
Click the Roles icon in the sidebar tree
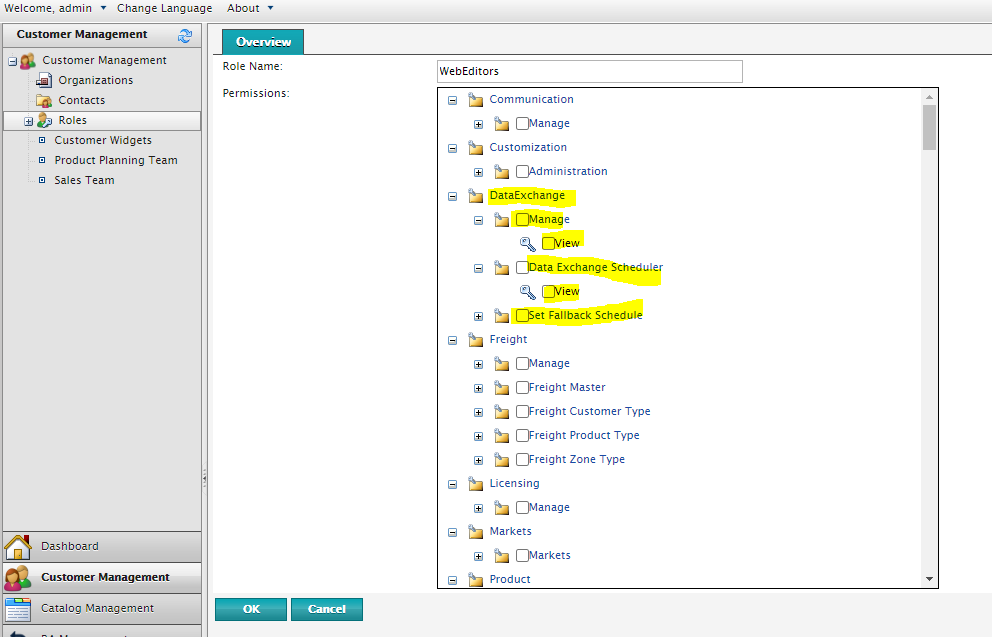click(45, 121)
